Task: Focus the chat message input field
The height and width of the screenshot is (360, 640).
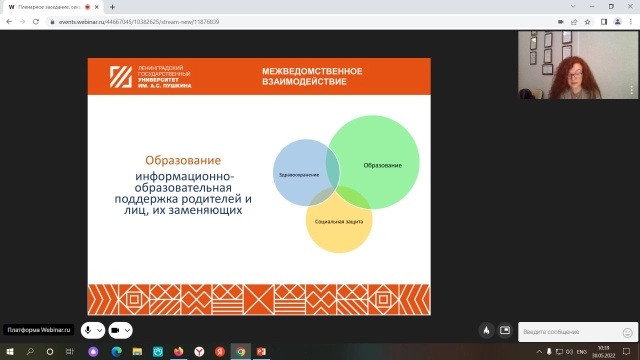Action: point(571,332)
